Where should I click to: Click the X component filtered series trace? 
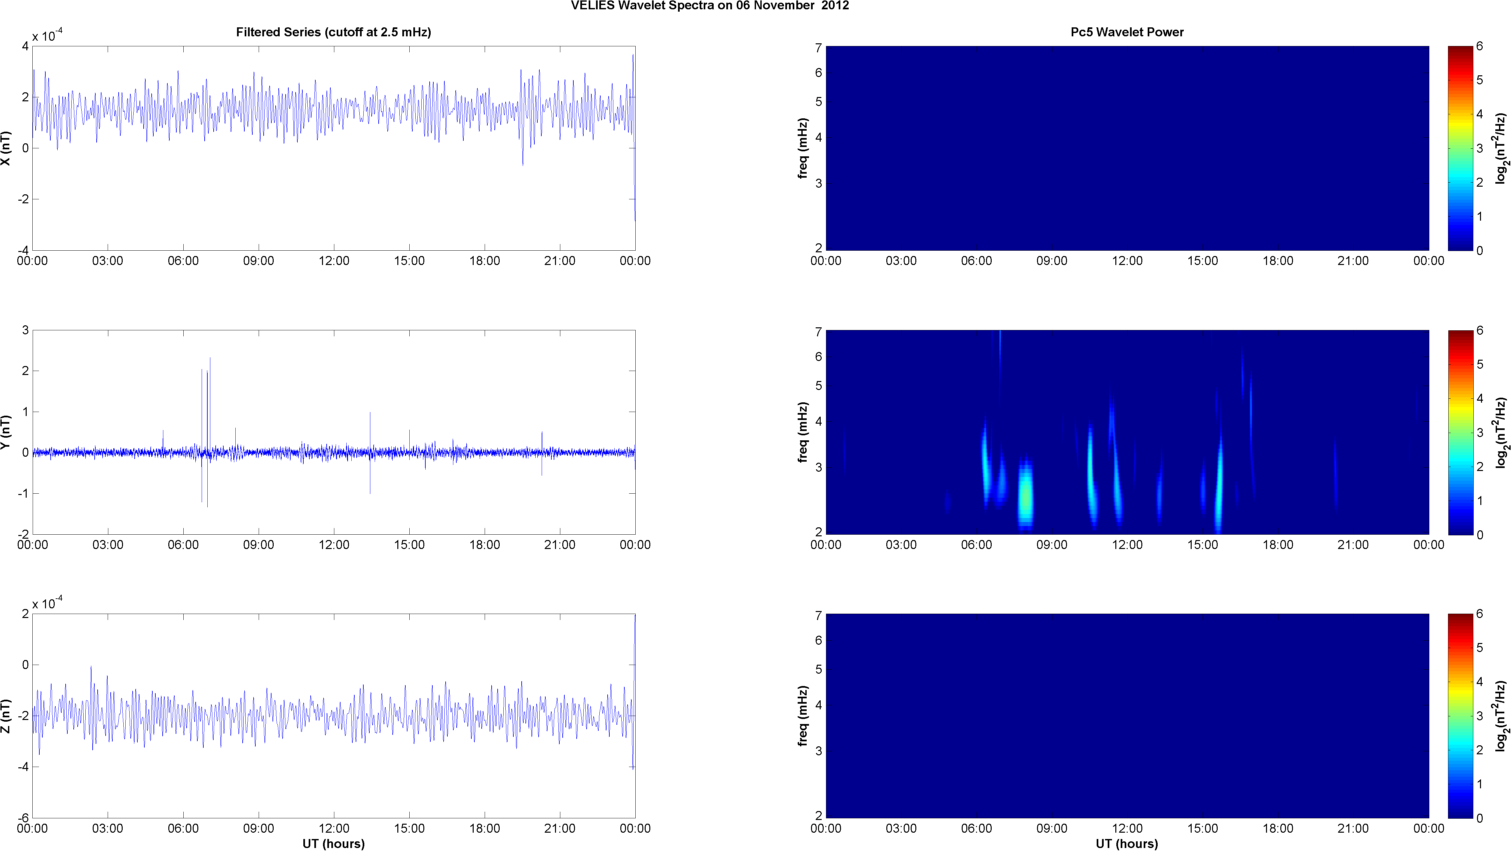coord(333,110)
